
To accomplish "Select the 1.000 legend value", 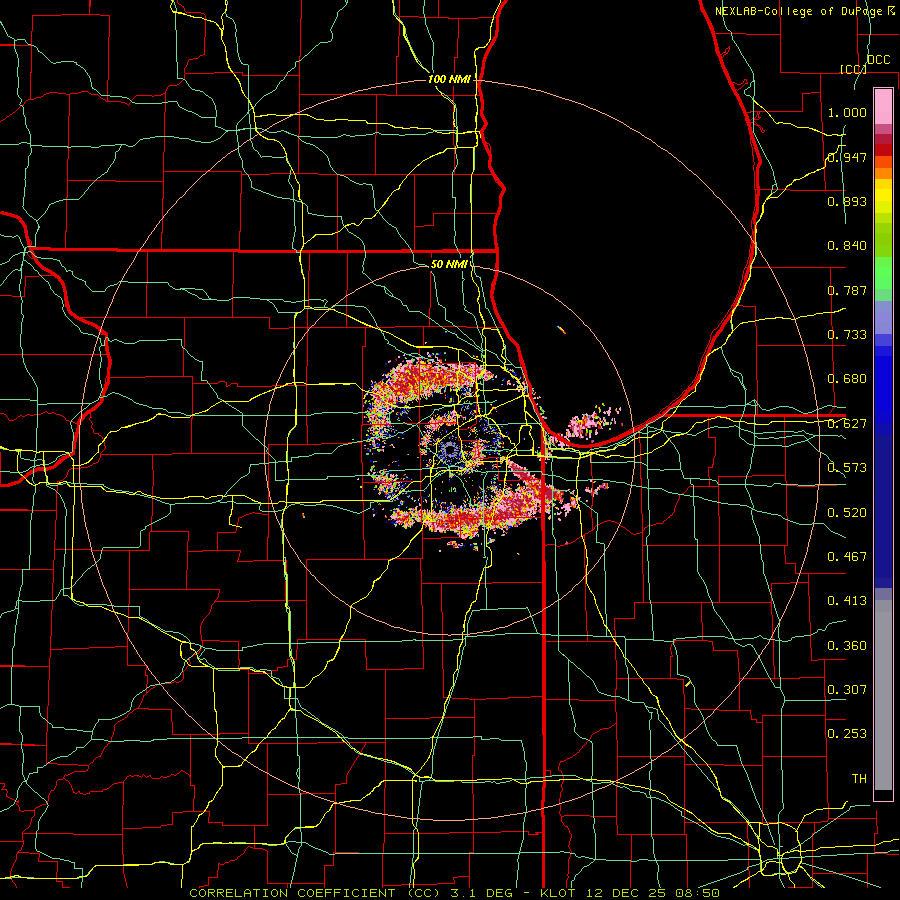I will [x=847, y=112].
